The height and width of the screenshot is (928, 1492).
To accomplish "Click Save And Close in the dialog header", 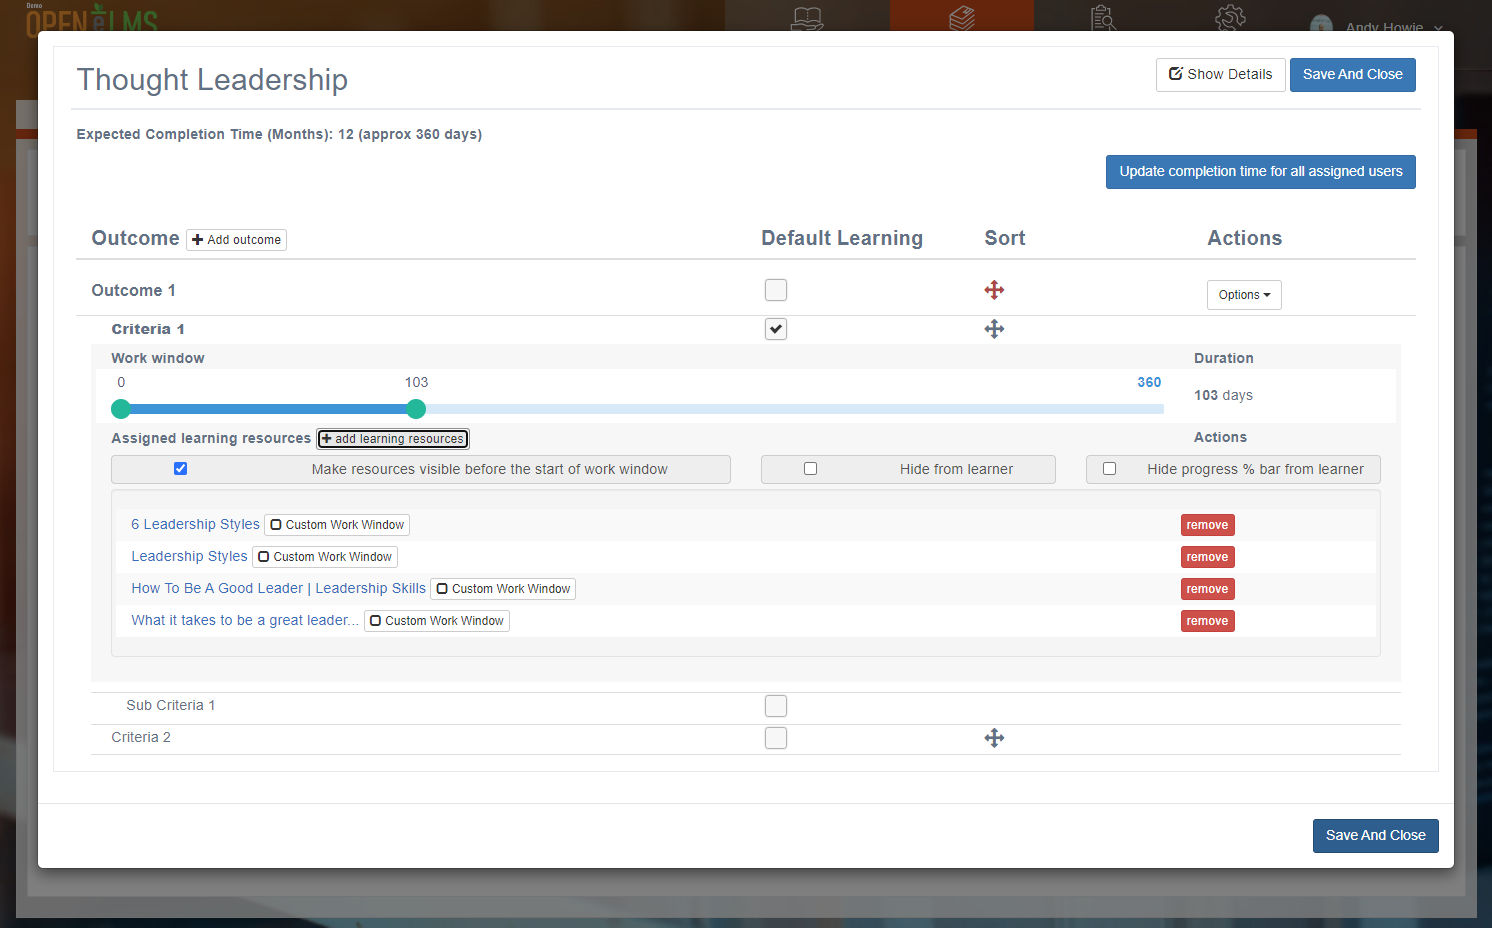I will [1353, 75].
